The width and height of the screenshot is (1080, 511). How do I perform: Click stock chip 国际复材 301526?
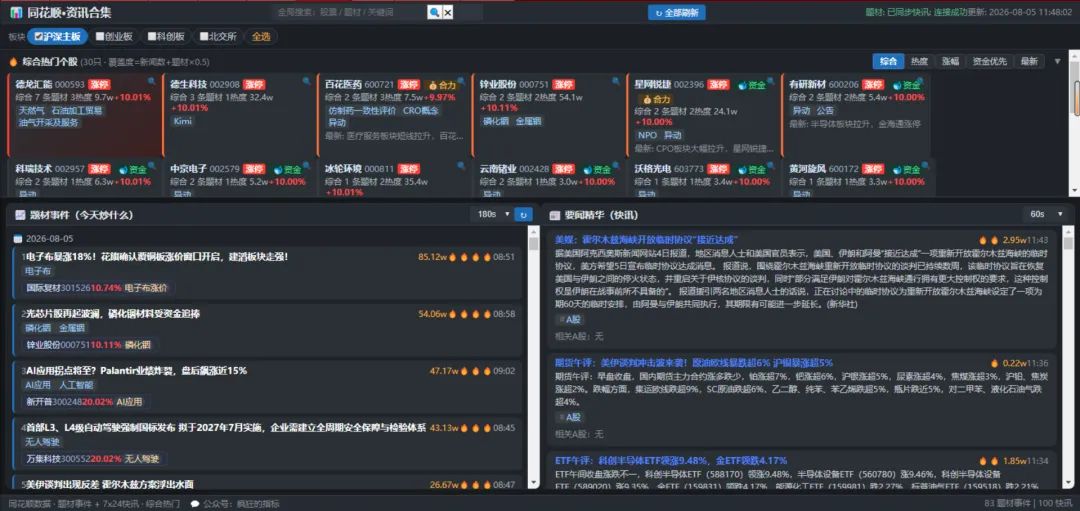(98, 288)
